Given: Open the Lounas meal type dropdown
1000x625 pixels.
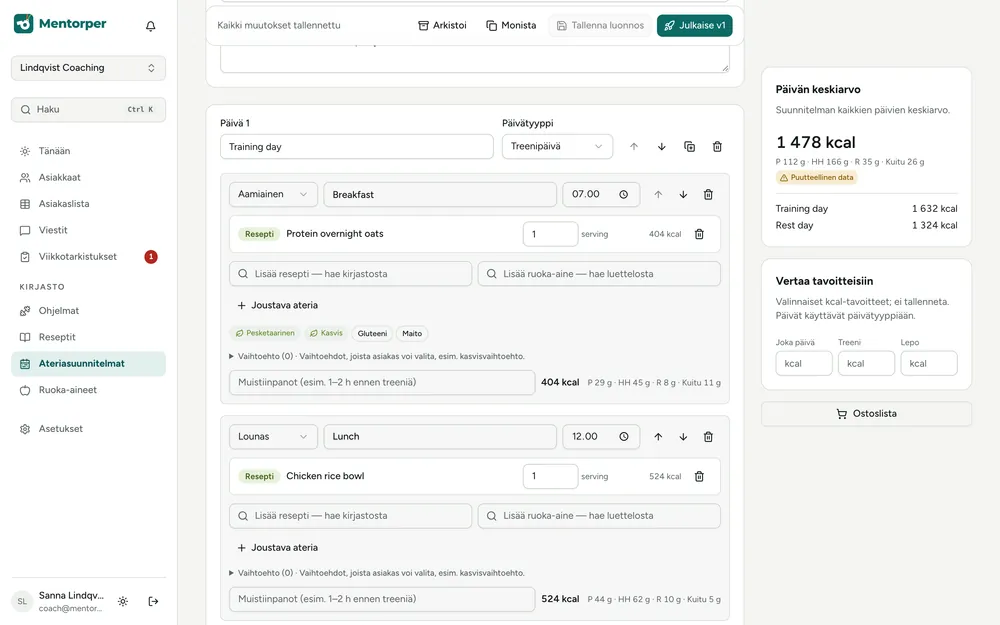Looking at the screenshot, I should click(273, 437).
